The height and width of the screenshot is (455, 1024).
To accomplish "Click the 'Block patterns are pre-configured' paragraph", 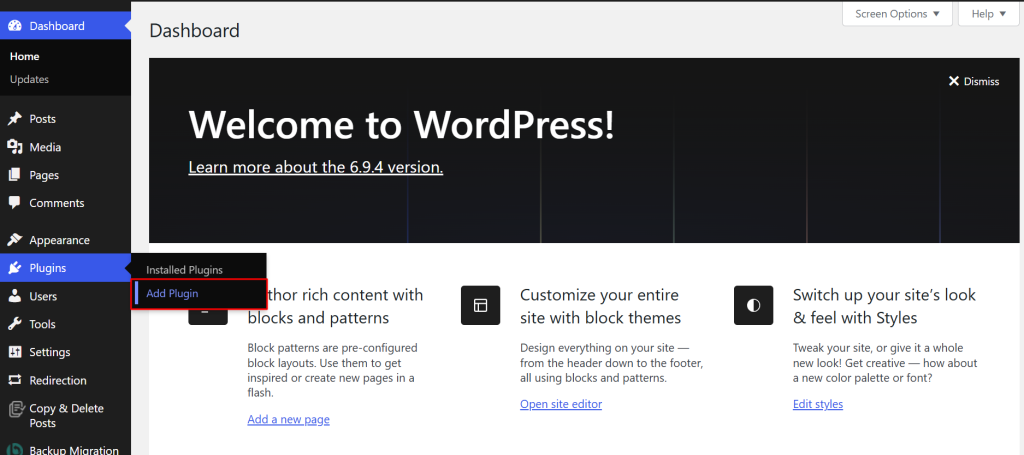I will [333, 370].
